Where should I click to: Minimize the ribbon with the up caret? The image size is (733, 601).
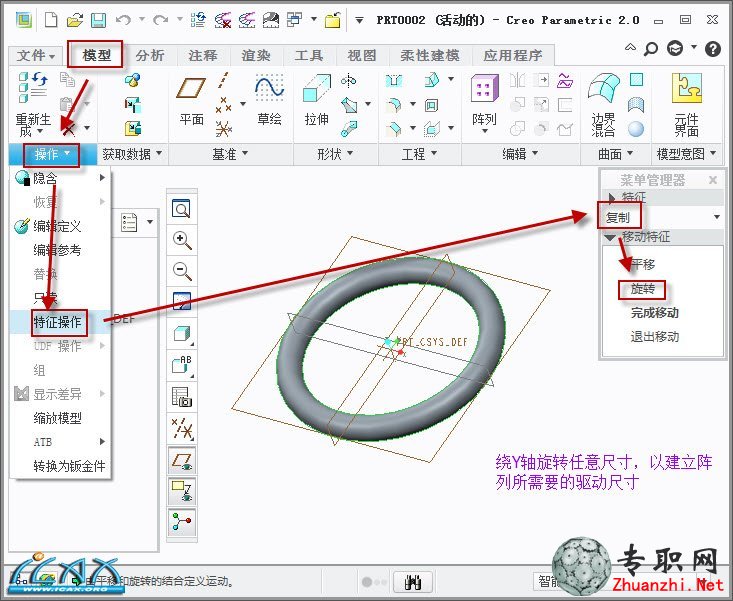(x=630, y=48)
